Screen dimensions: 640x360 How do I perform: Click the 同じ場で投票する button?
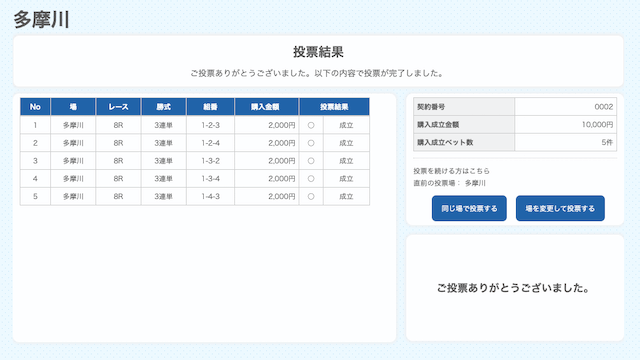pos(469,208)
